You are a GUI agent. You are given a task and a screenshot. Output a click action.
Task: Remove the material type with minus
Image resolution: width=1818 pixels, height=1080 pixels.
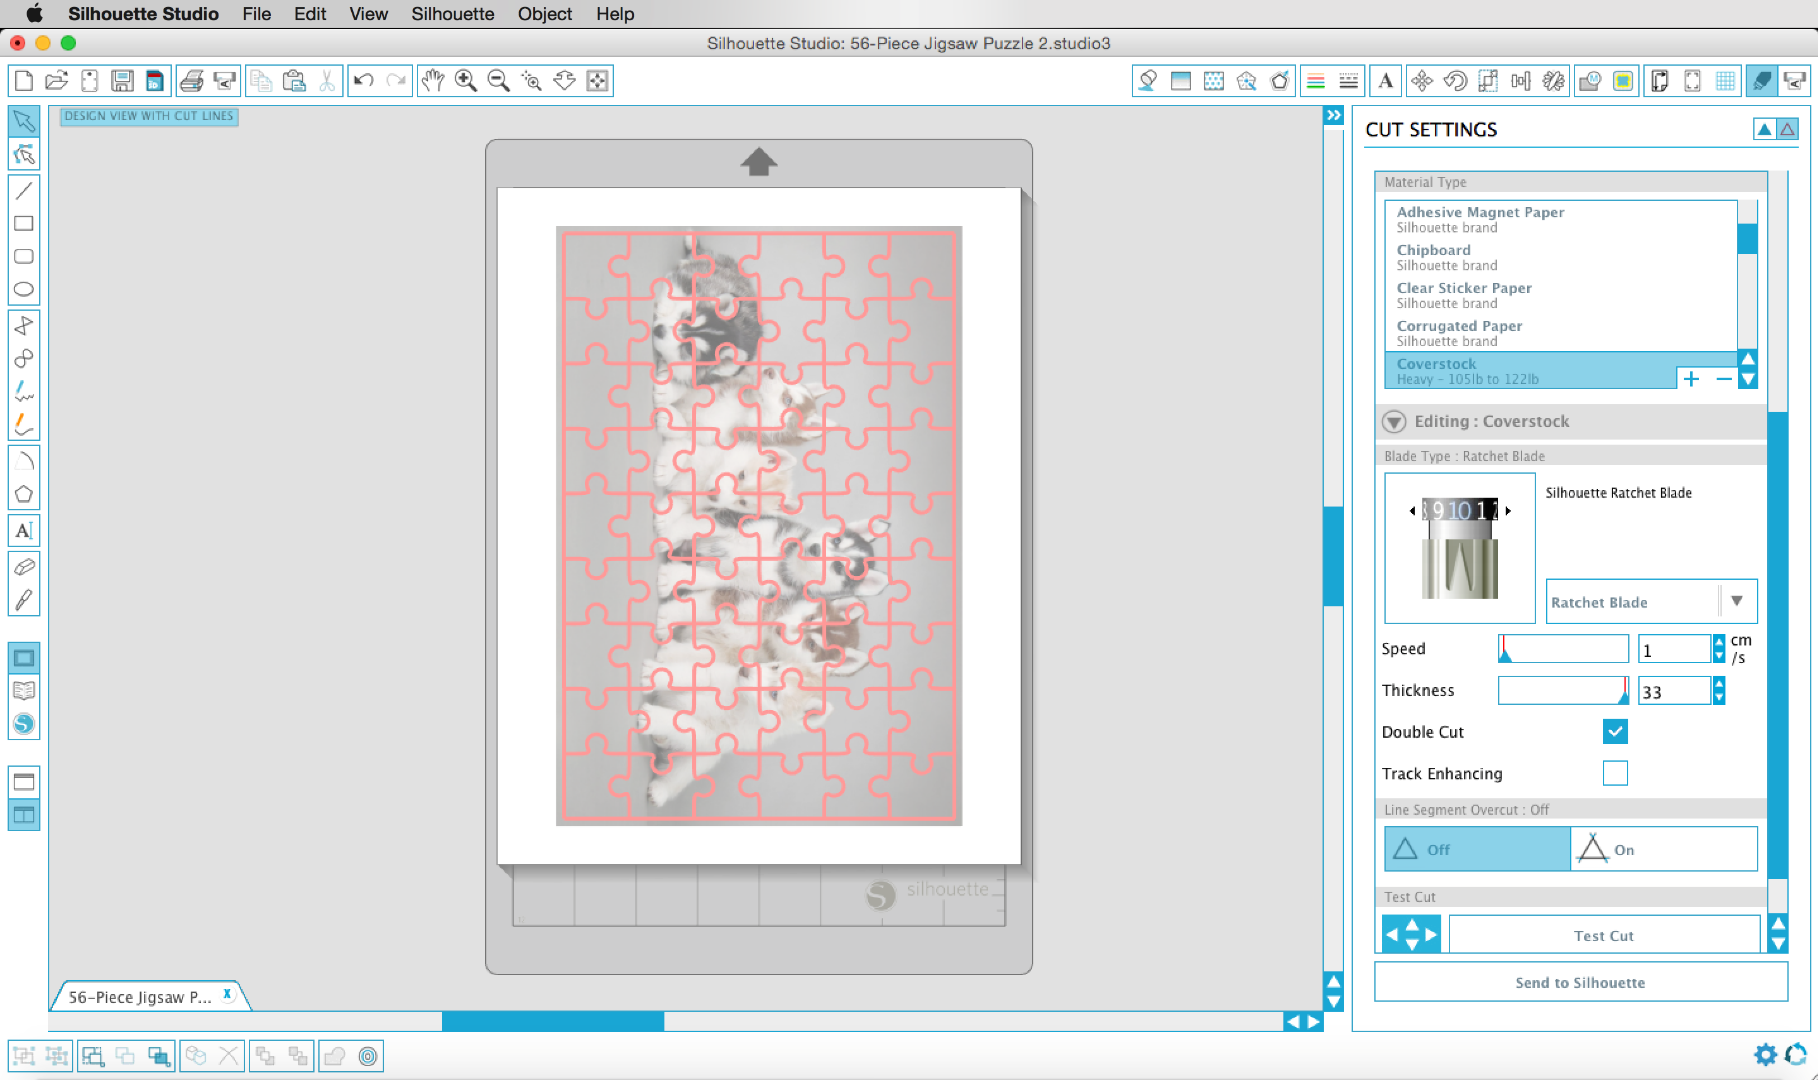click(1724, 379)
